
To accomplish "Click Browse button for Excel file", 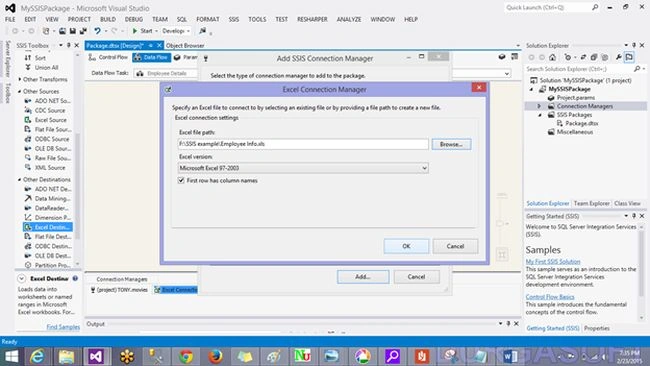I will [451, 144].
